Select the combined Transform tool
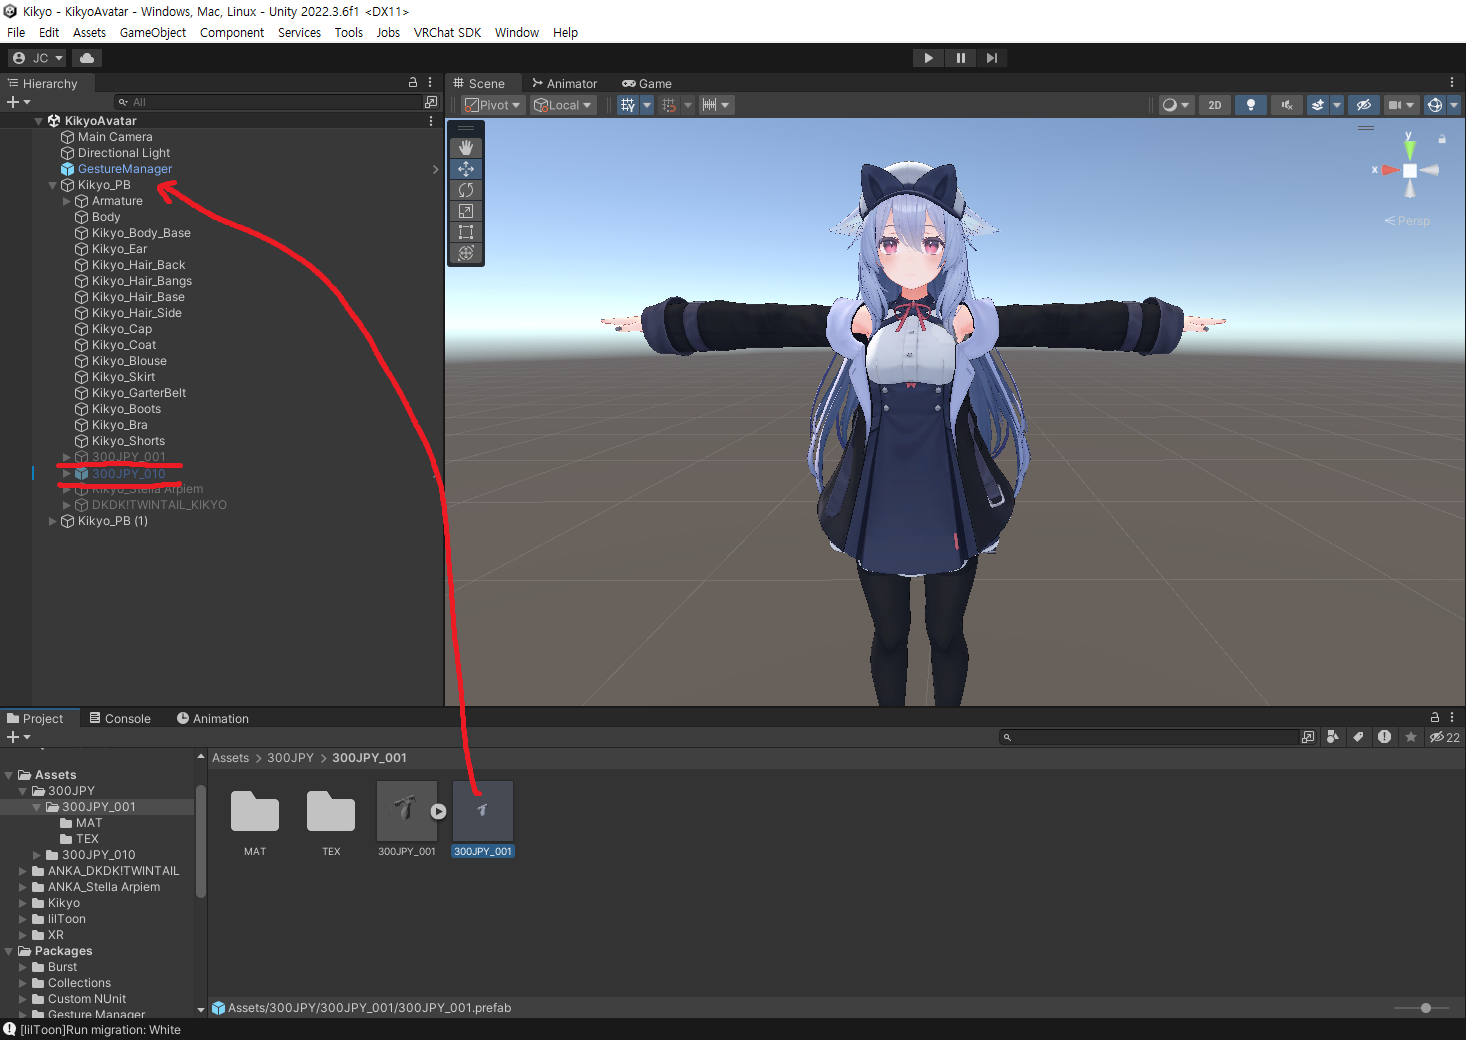Image resolution: width=1466 pixels, height=1040 pixels. (x=466, y=253)
